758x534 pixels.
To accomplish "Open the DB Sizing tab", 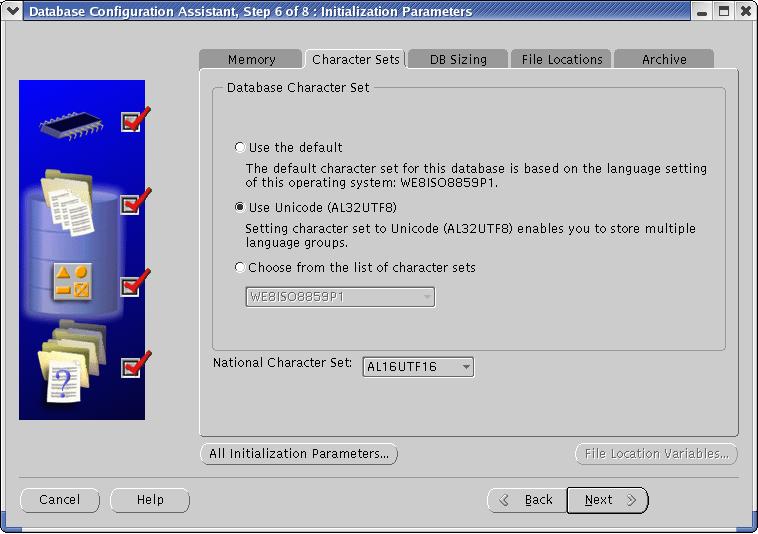I will pos(458,59).
